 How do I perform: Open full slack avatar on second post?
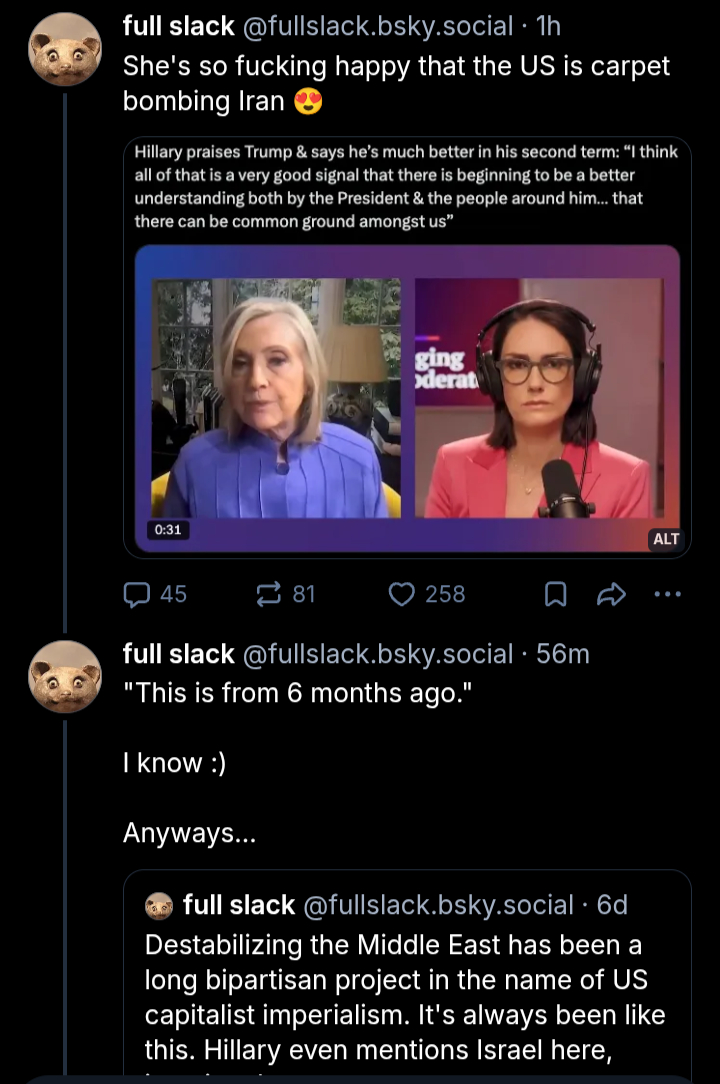[x=64, y=677]
